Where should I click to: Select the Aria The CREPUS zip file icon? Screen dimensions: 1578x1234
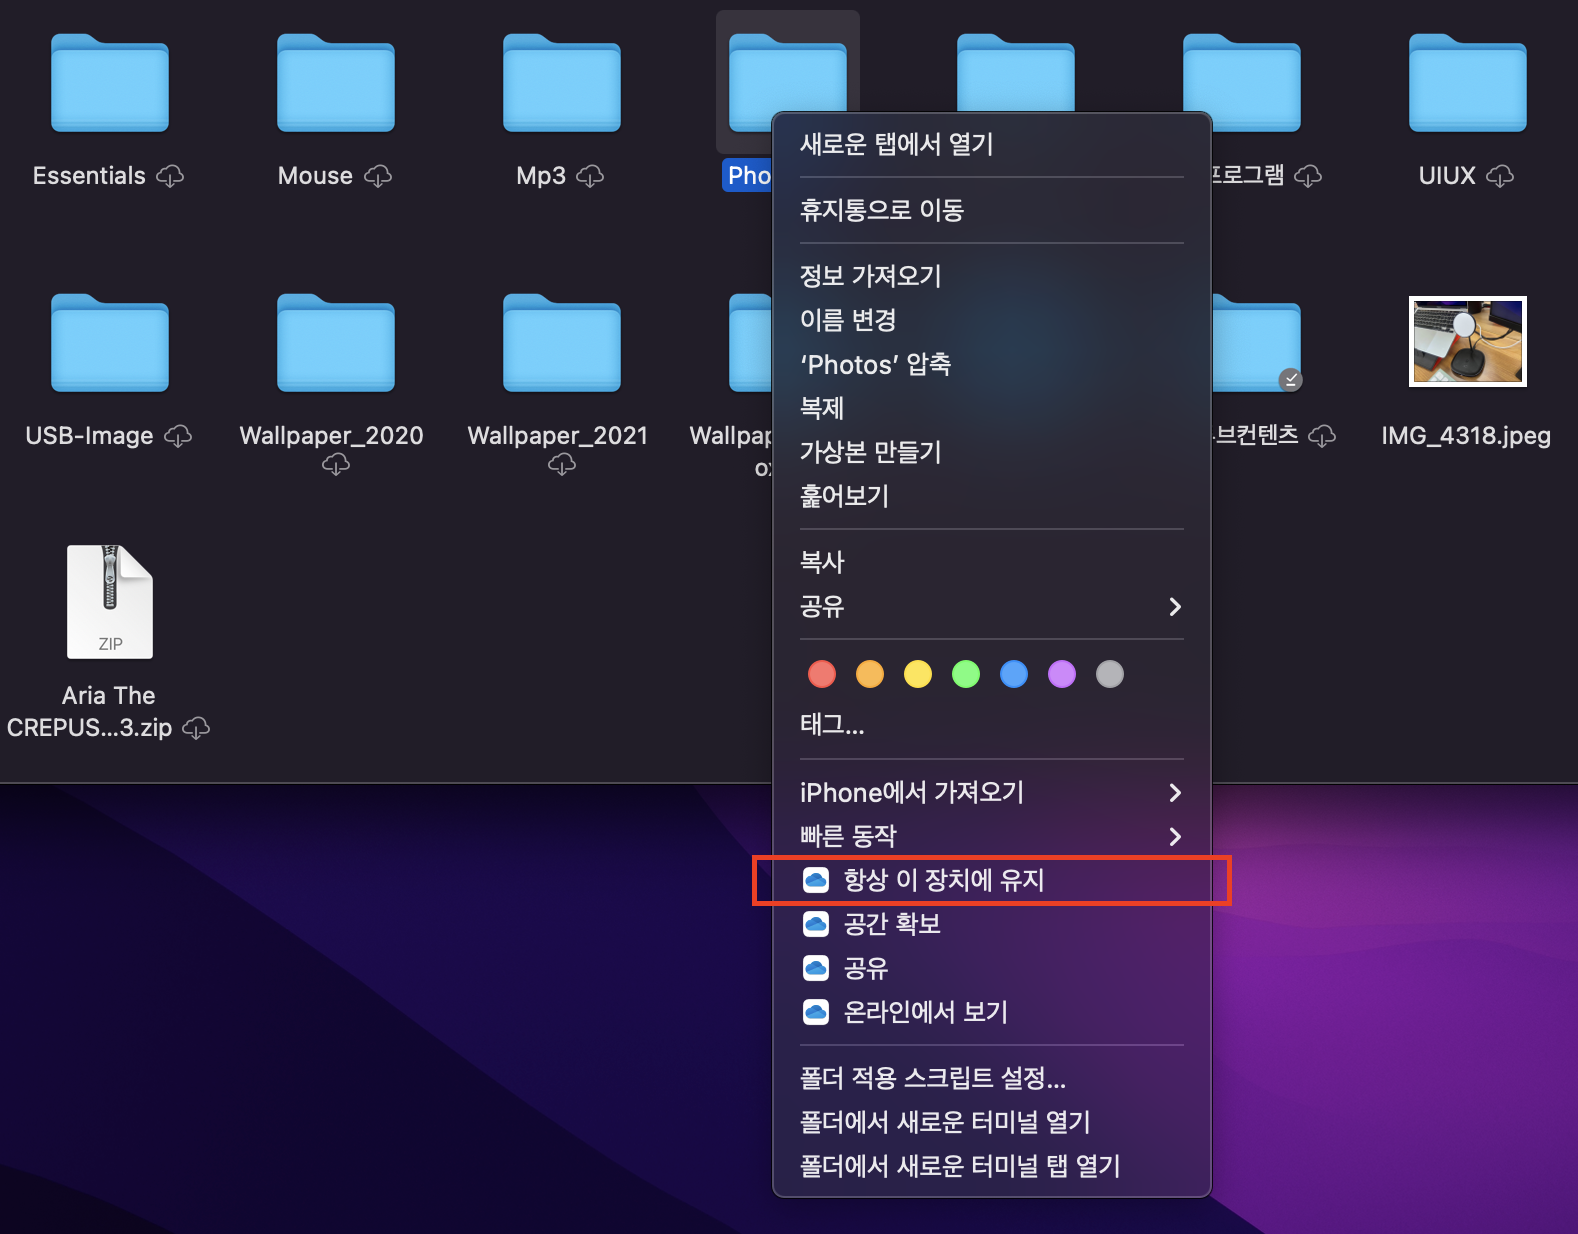110,602
